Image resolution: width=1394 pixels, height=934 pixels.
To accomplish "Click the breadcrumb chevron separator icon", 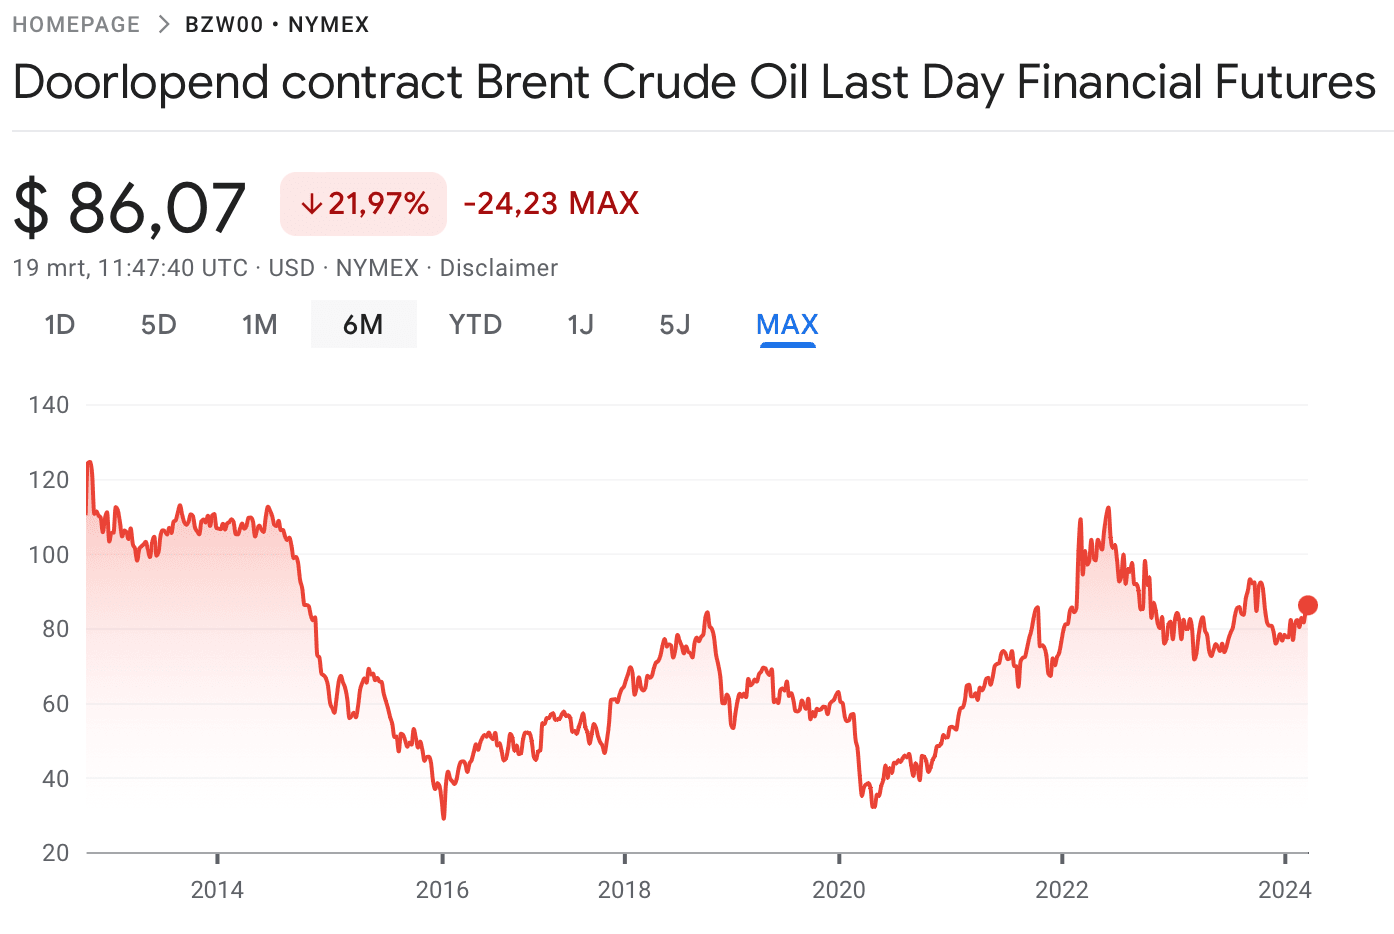I will (164, 24).
